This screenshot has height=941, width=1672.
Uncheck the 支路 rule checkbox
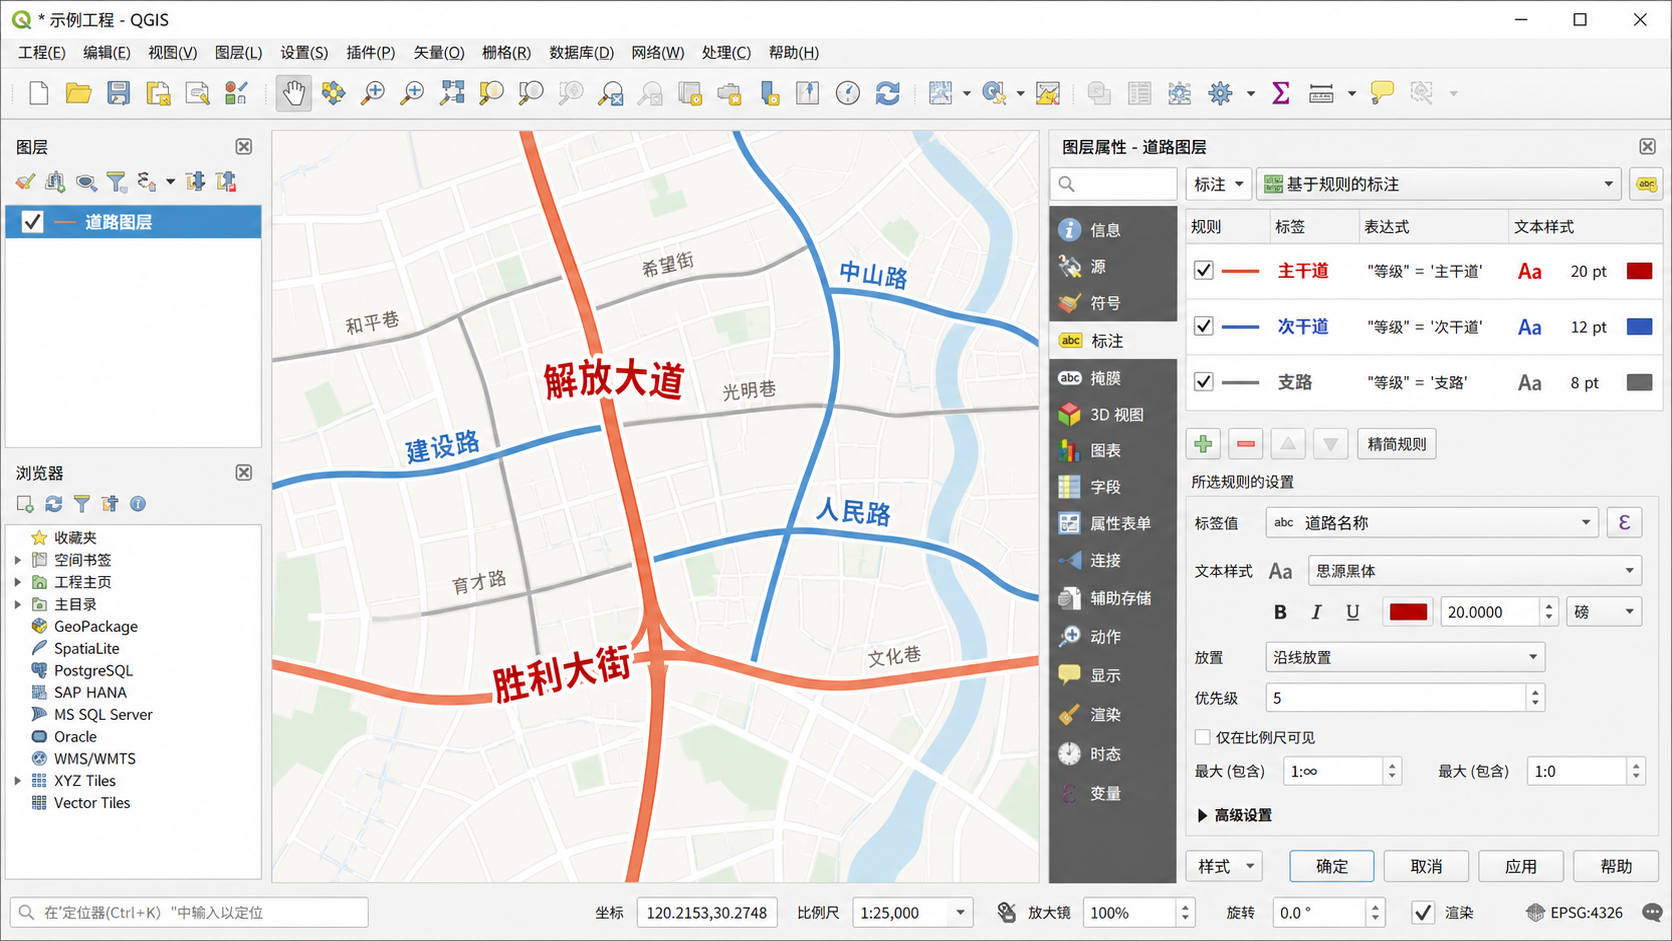(1203, 382)
